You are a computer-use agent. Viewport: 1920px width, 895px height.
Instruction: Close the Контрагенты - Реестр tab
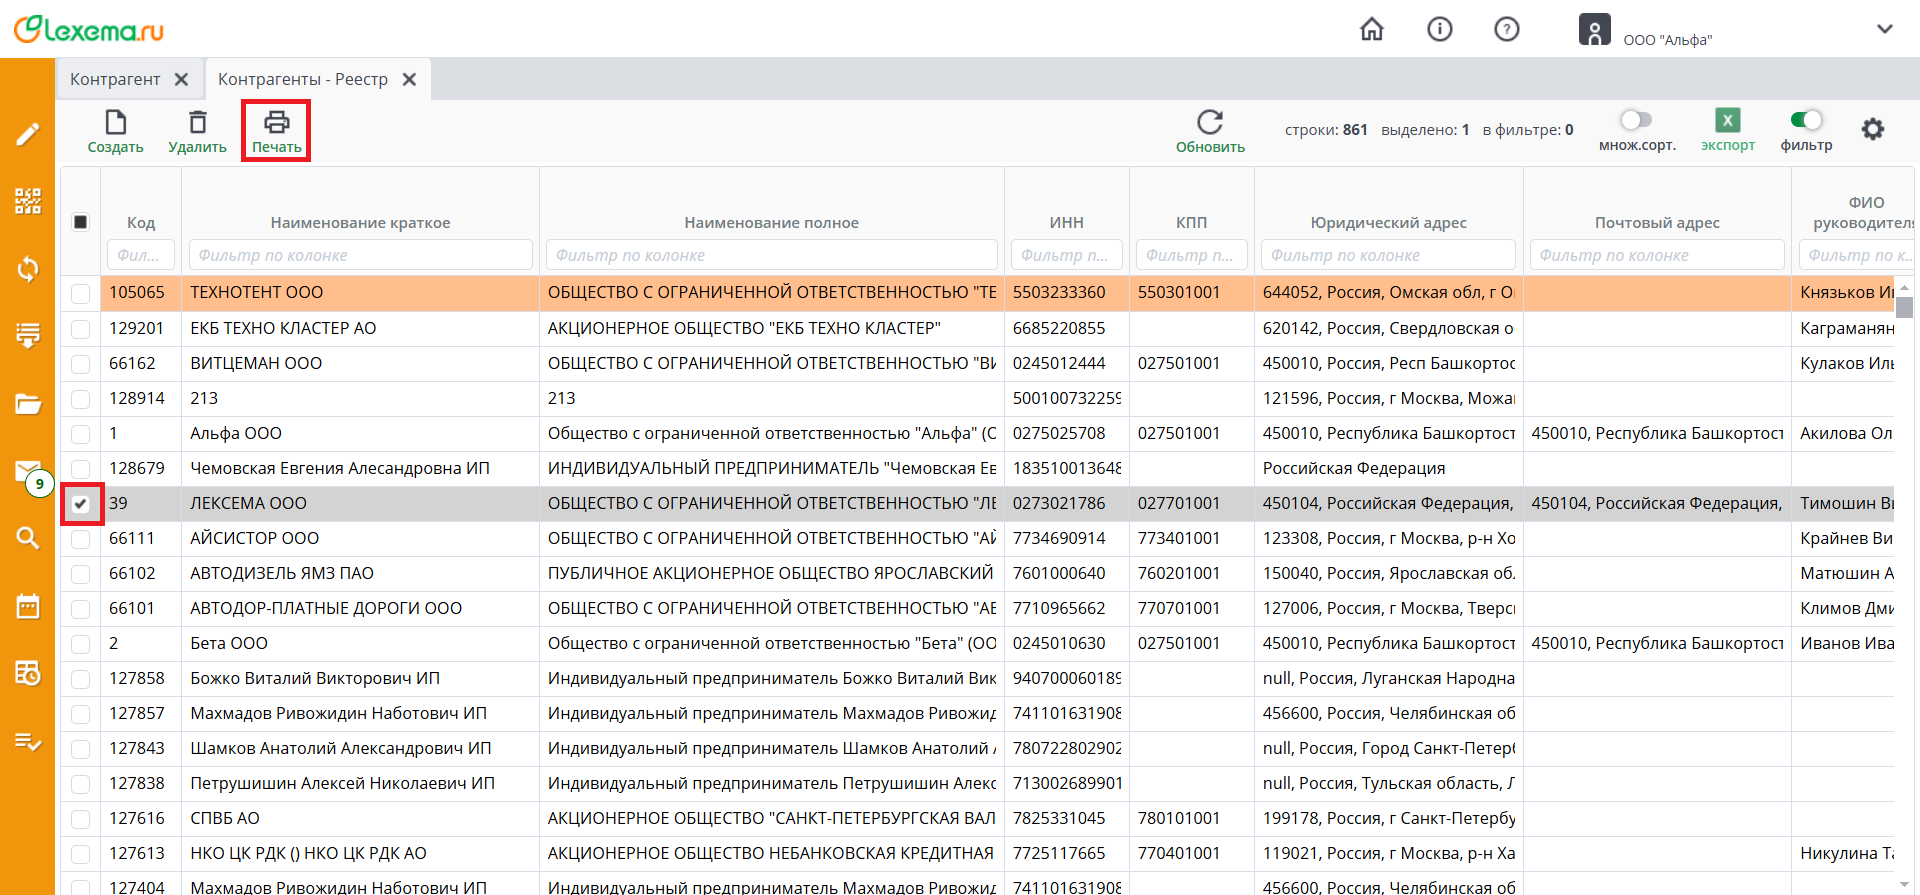(409, 79)
